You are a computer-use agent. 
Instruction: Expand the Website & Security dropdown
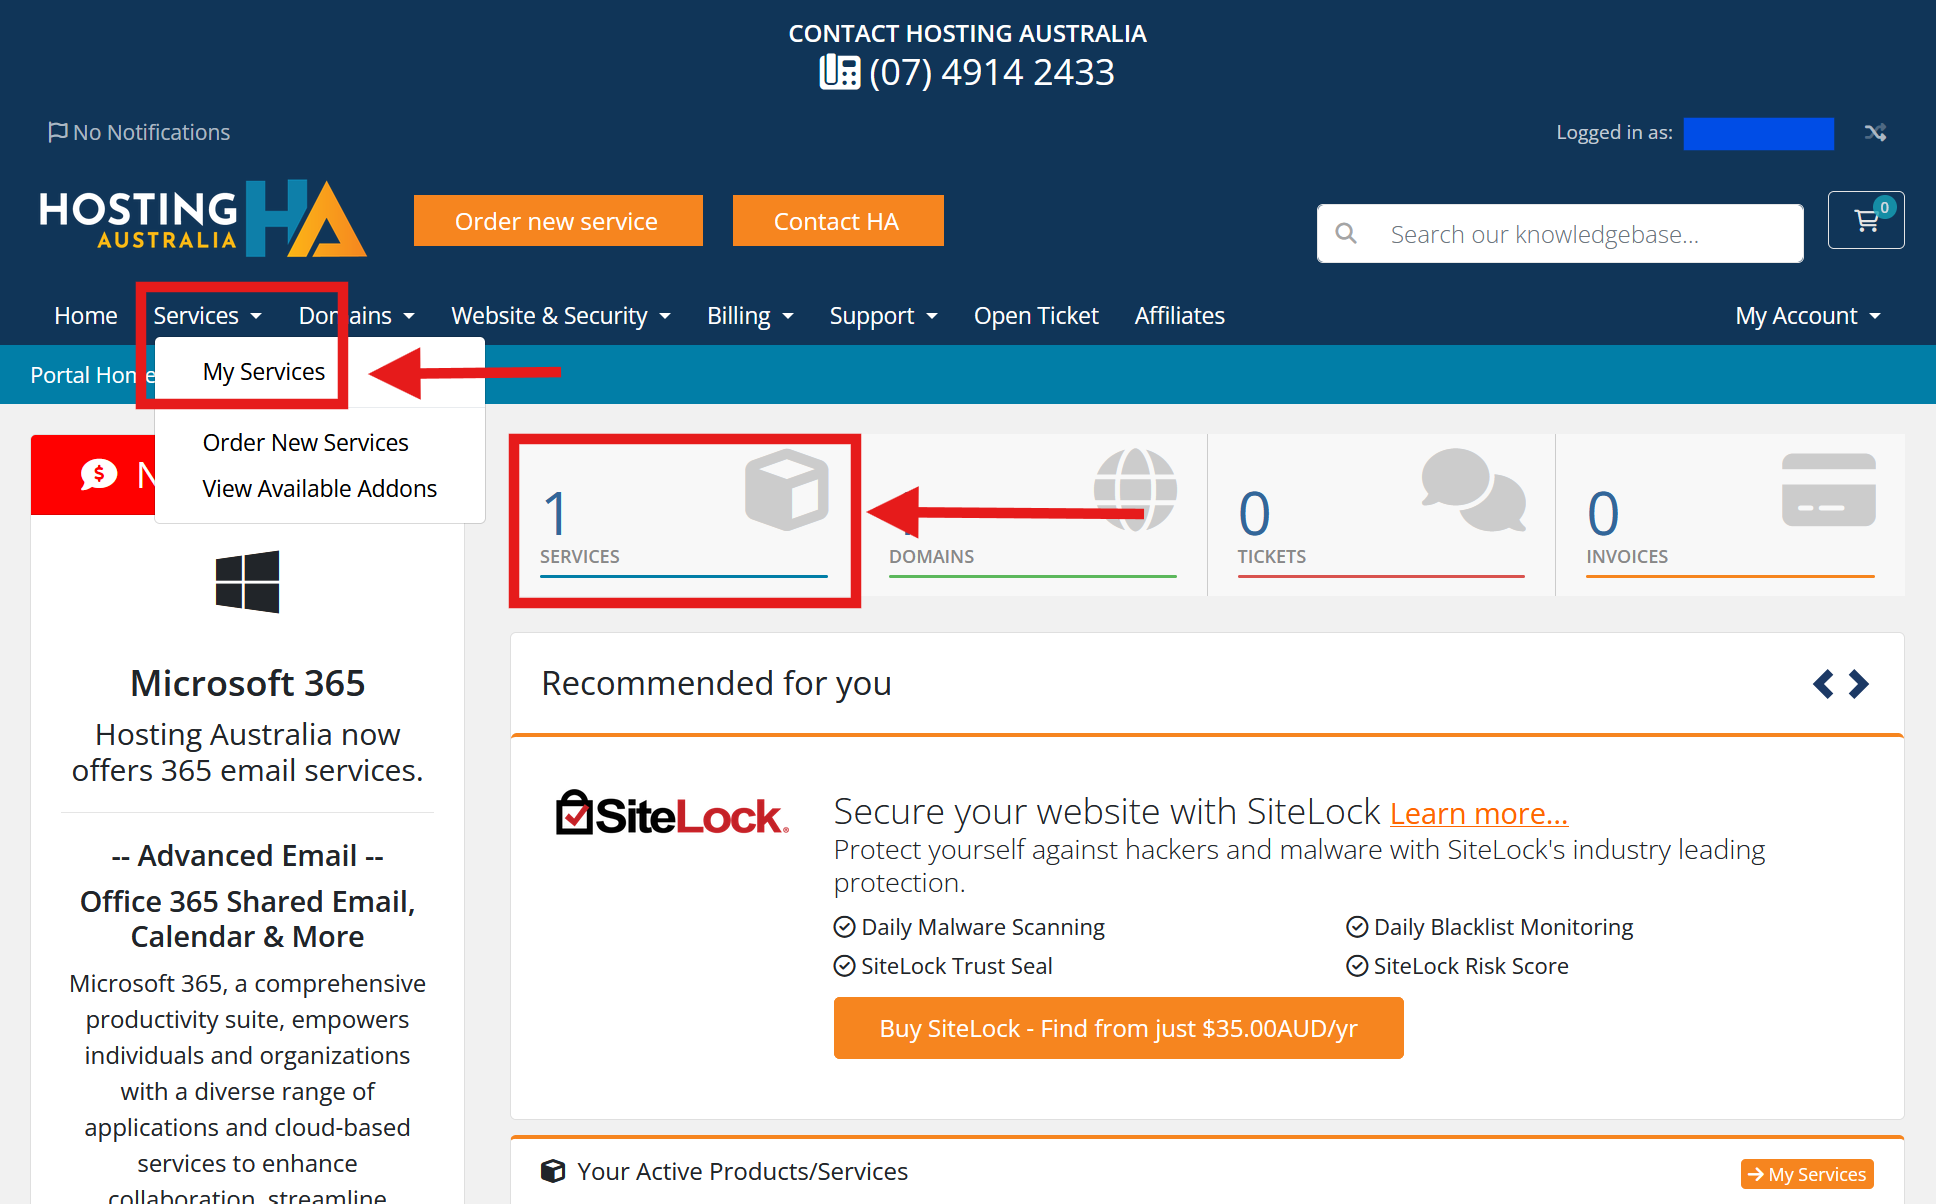click(560, 316)
